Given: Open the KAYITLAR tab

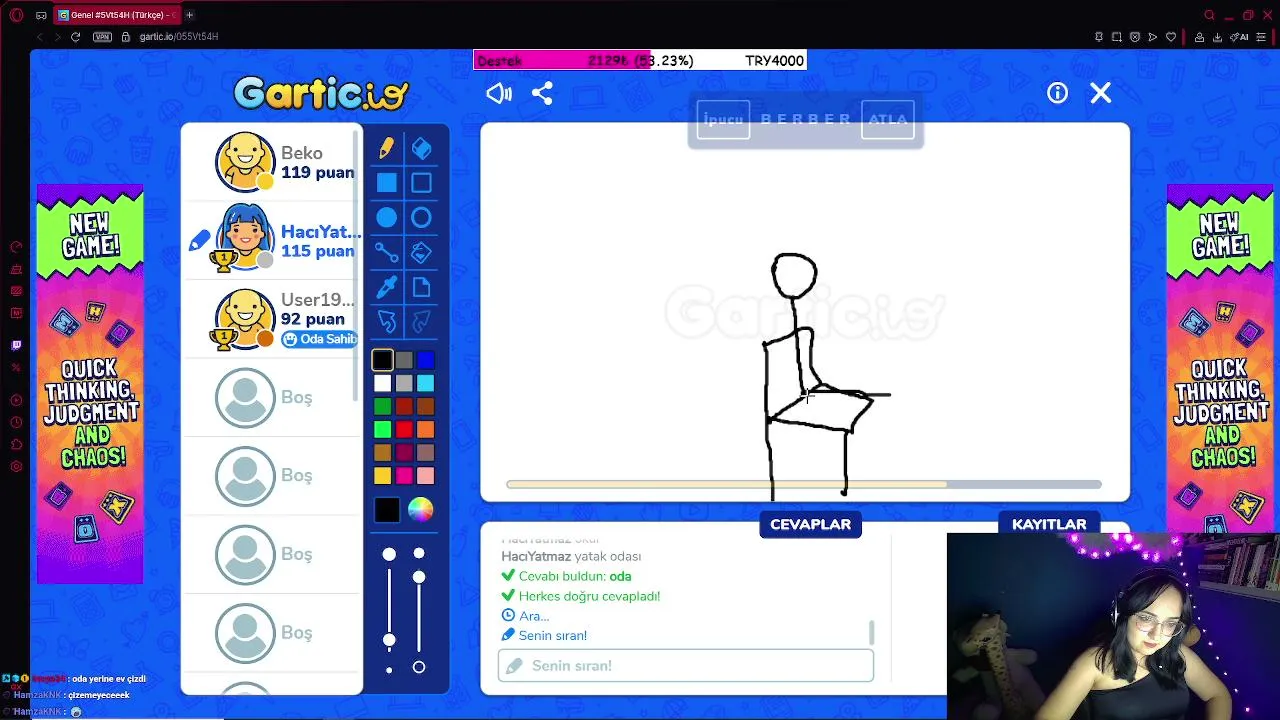Looking at the screenshot, I should click(1049, 524).
